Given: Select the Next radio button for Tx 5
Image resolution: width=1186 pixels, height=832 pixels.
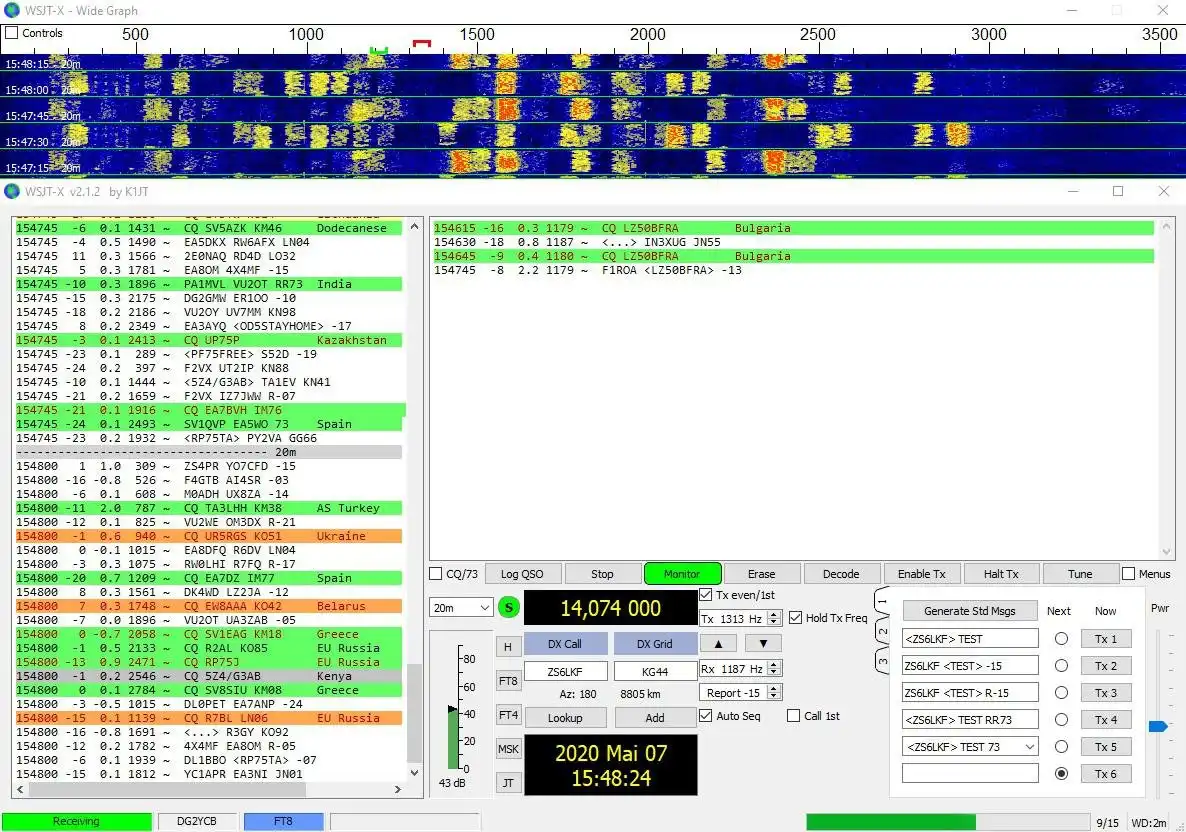Looking at the screenshot, I should pyautogui.click(x=1061, y=747).
